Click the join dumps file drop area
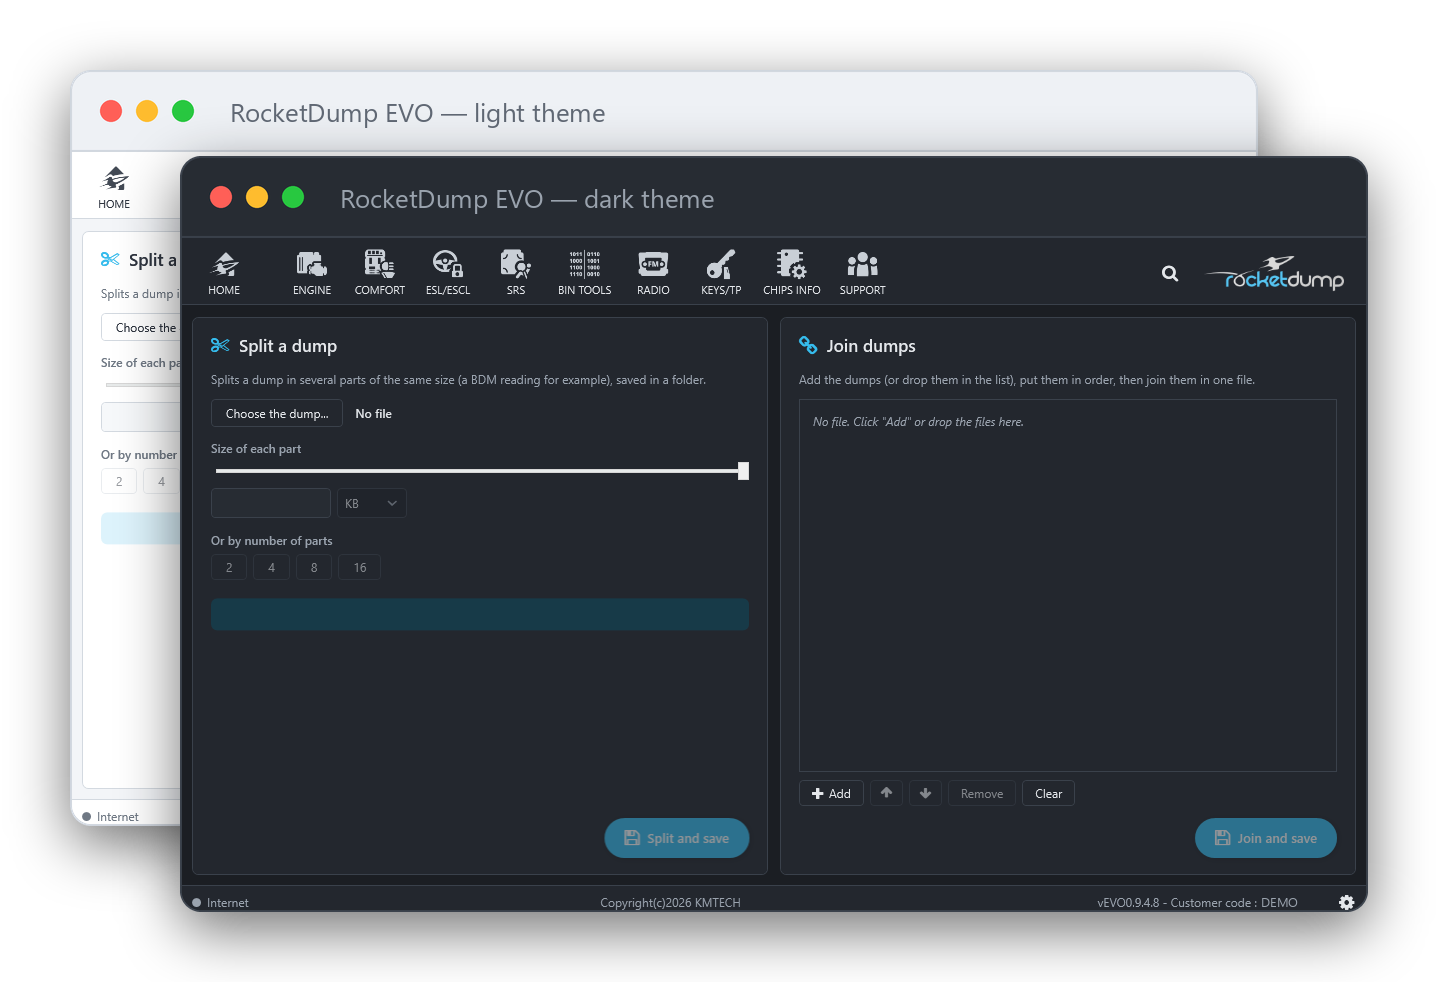Image resolution: width=1438 pixels, height=982 pixels. coord(1068,586)
